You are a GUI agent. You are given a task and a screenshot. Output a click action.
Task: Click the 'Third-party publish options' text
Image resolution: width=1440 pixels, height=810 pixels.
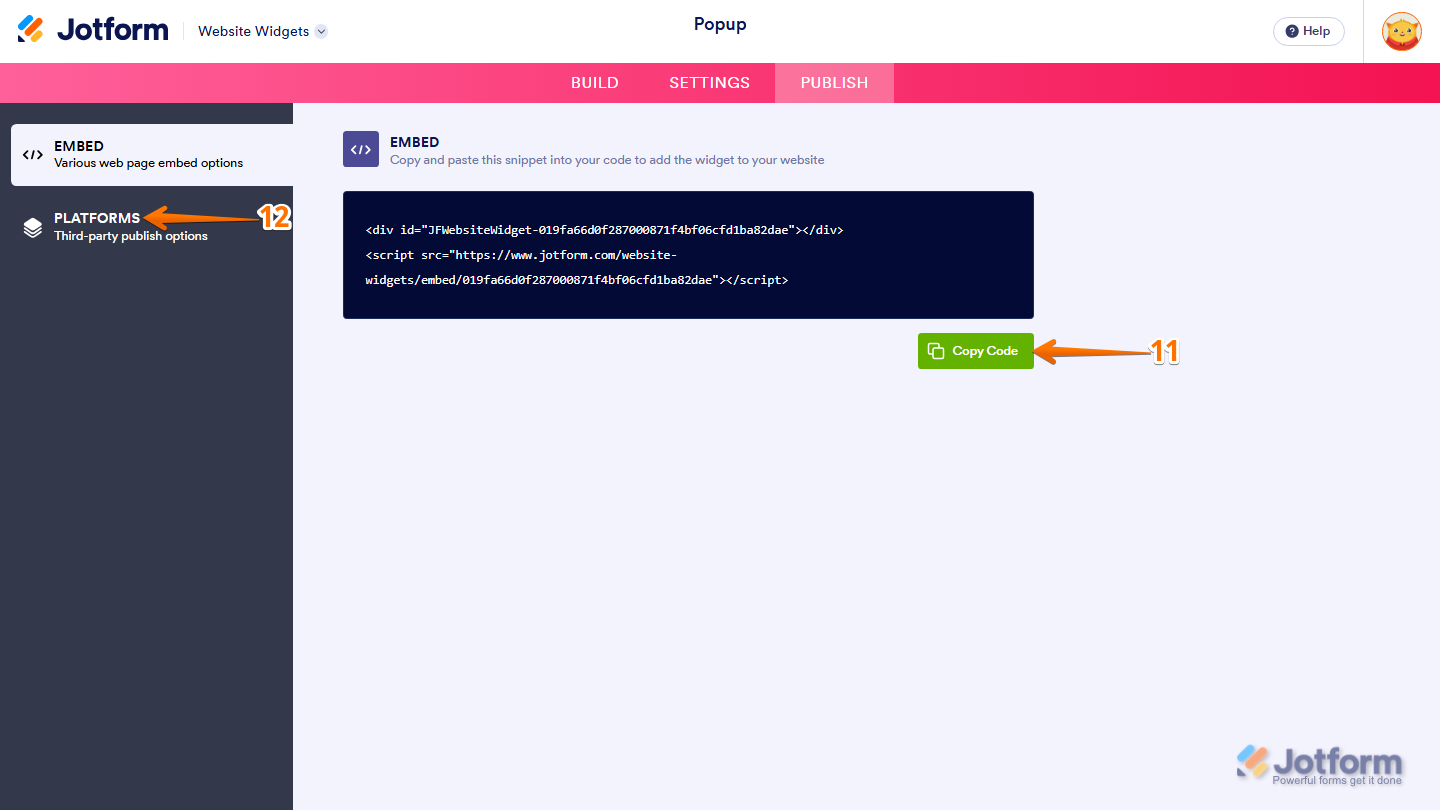tap(131, 236)
